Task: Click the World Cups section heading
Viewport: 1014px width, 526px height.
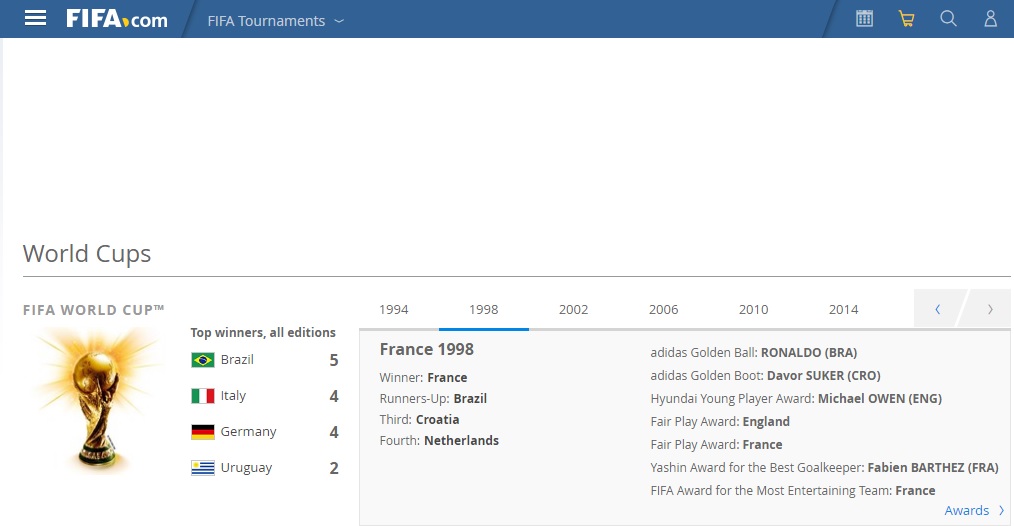Action: [x=87, y=254]
